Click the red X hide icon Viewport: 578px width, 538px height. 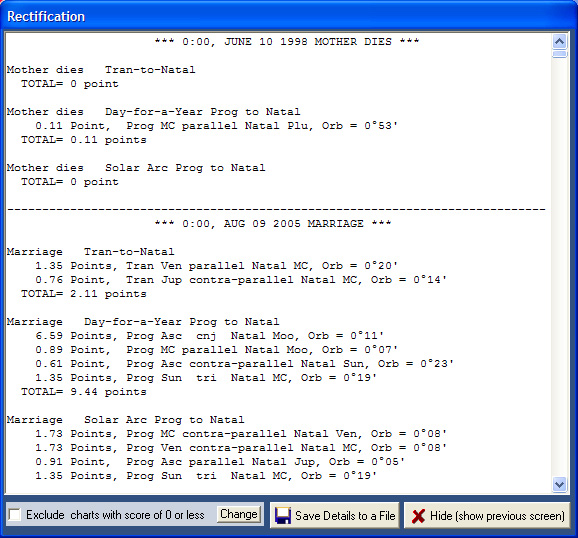[x=418, y=516]
